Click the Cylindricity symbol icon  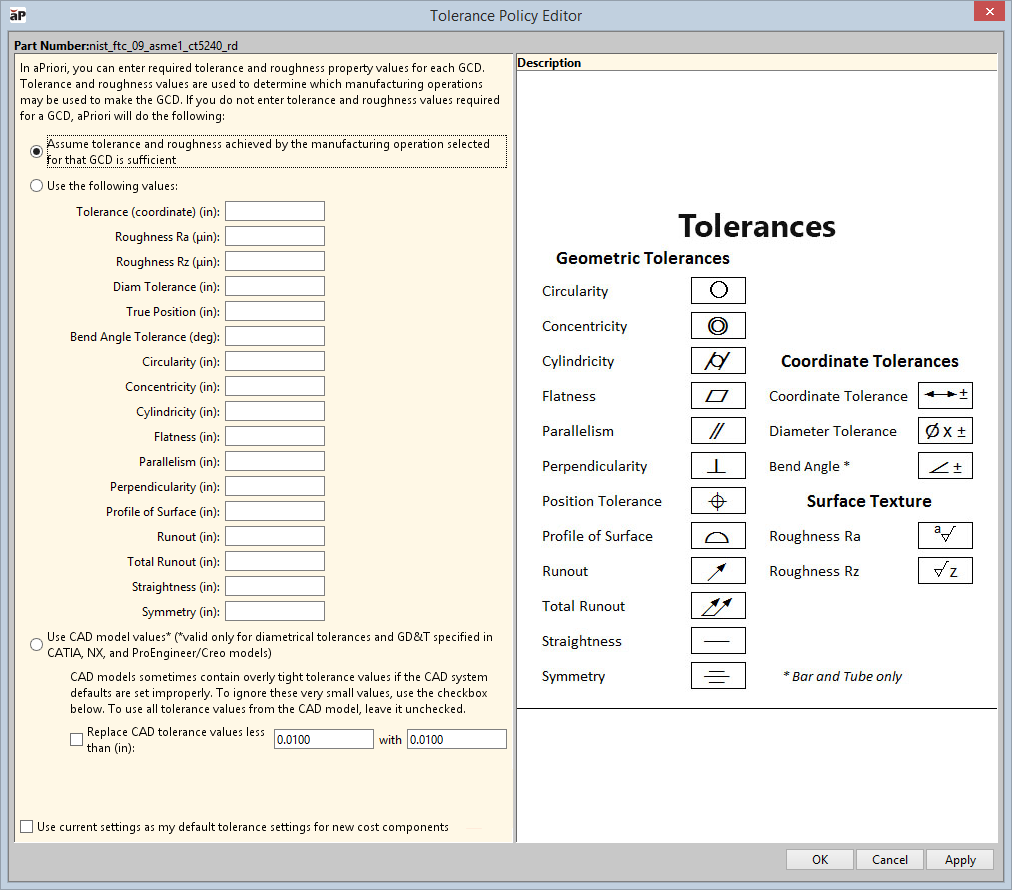[718, 361]
